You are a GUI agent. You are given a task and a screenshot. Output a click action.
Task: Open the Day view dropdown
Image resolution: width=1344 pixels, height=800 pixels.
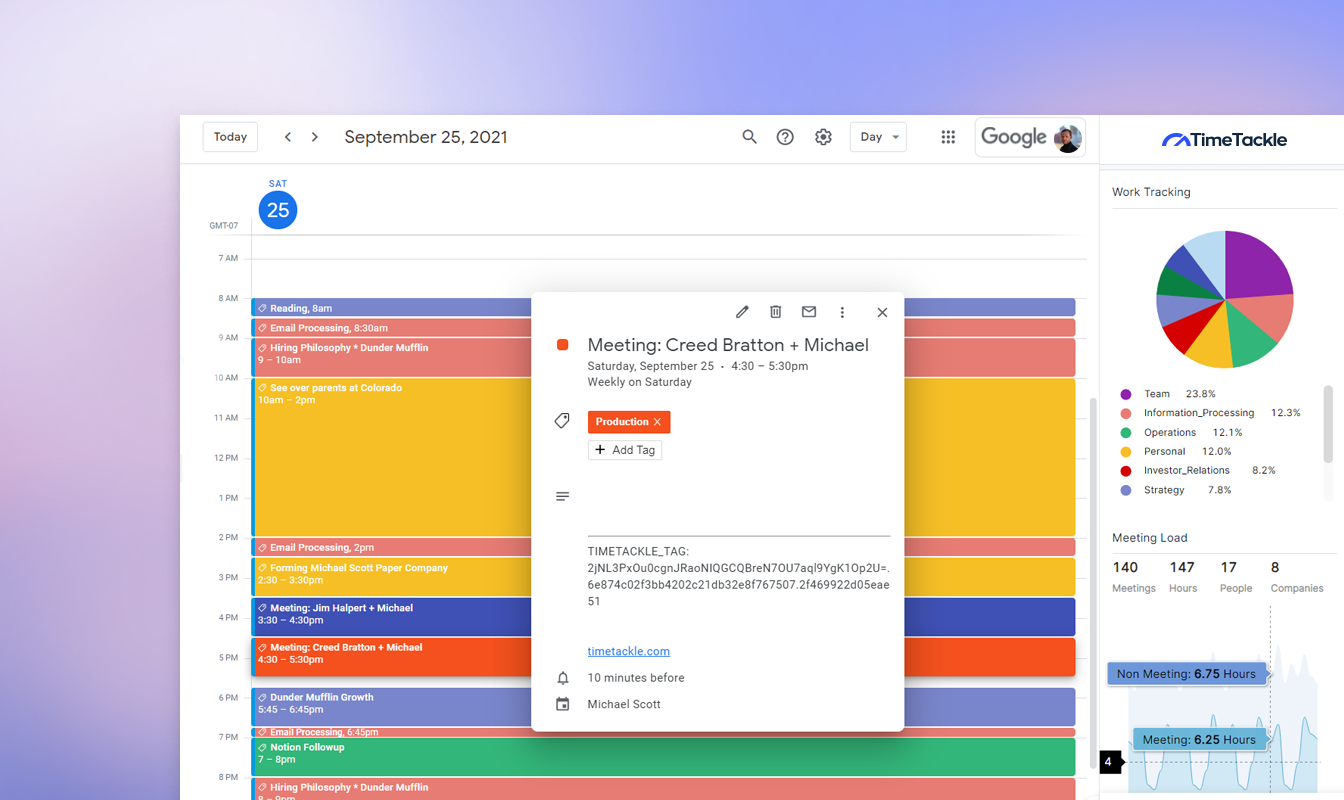[878, 137]
